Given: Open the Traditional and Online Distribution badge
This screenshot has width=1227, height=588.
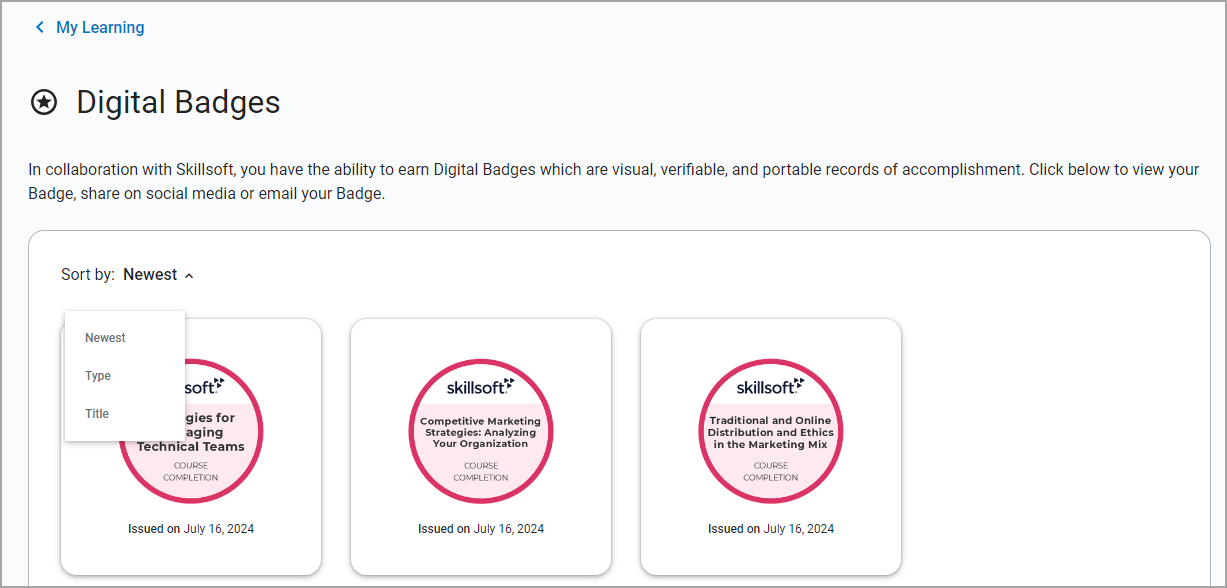Looking at the screenshot, I should point(770,431).
